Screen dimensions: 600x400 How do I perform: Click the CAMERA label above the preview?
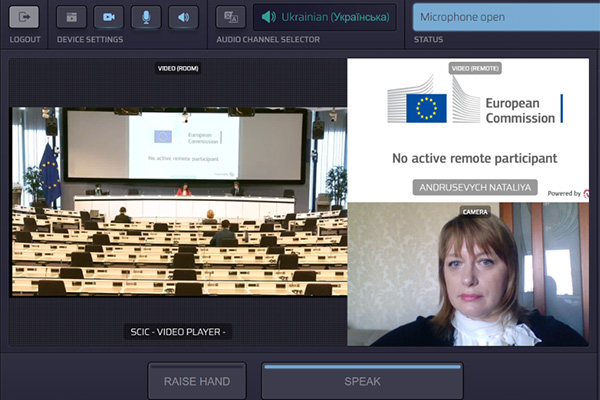pos(474,211)
